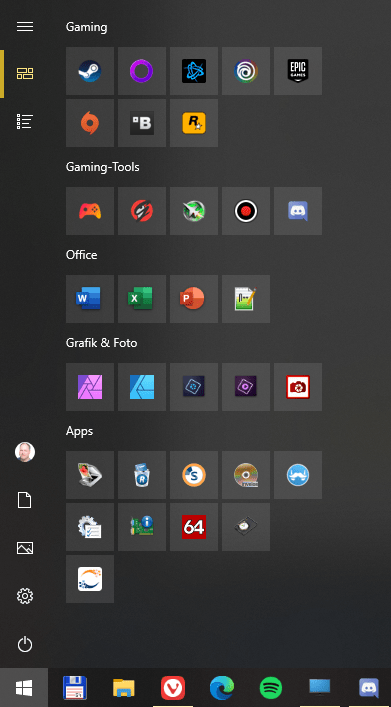The height and width of the screenshot is (707, 391).
Task: Open the flatbed scanner tile
Action: 90,475
